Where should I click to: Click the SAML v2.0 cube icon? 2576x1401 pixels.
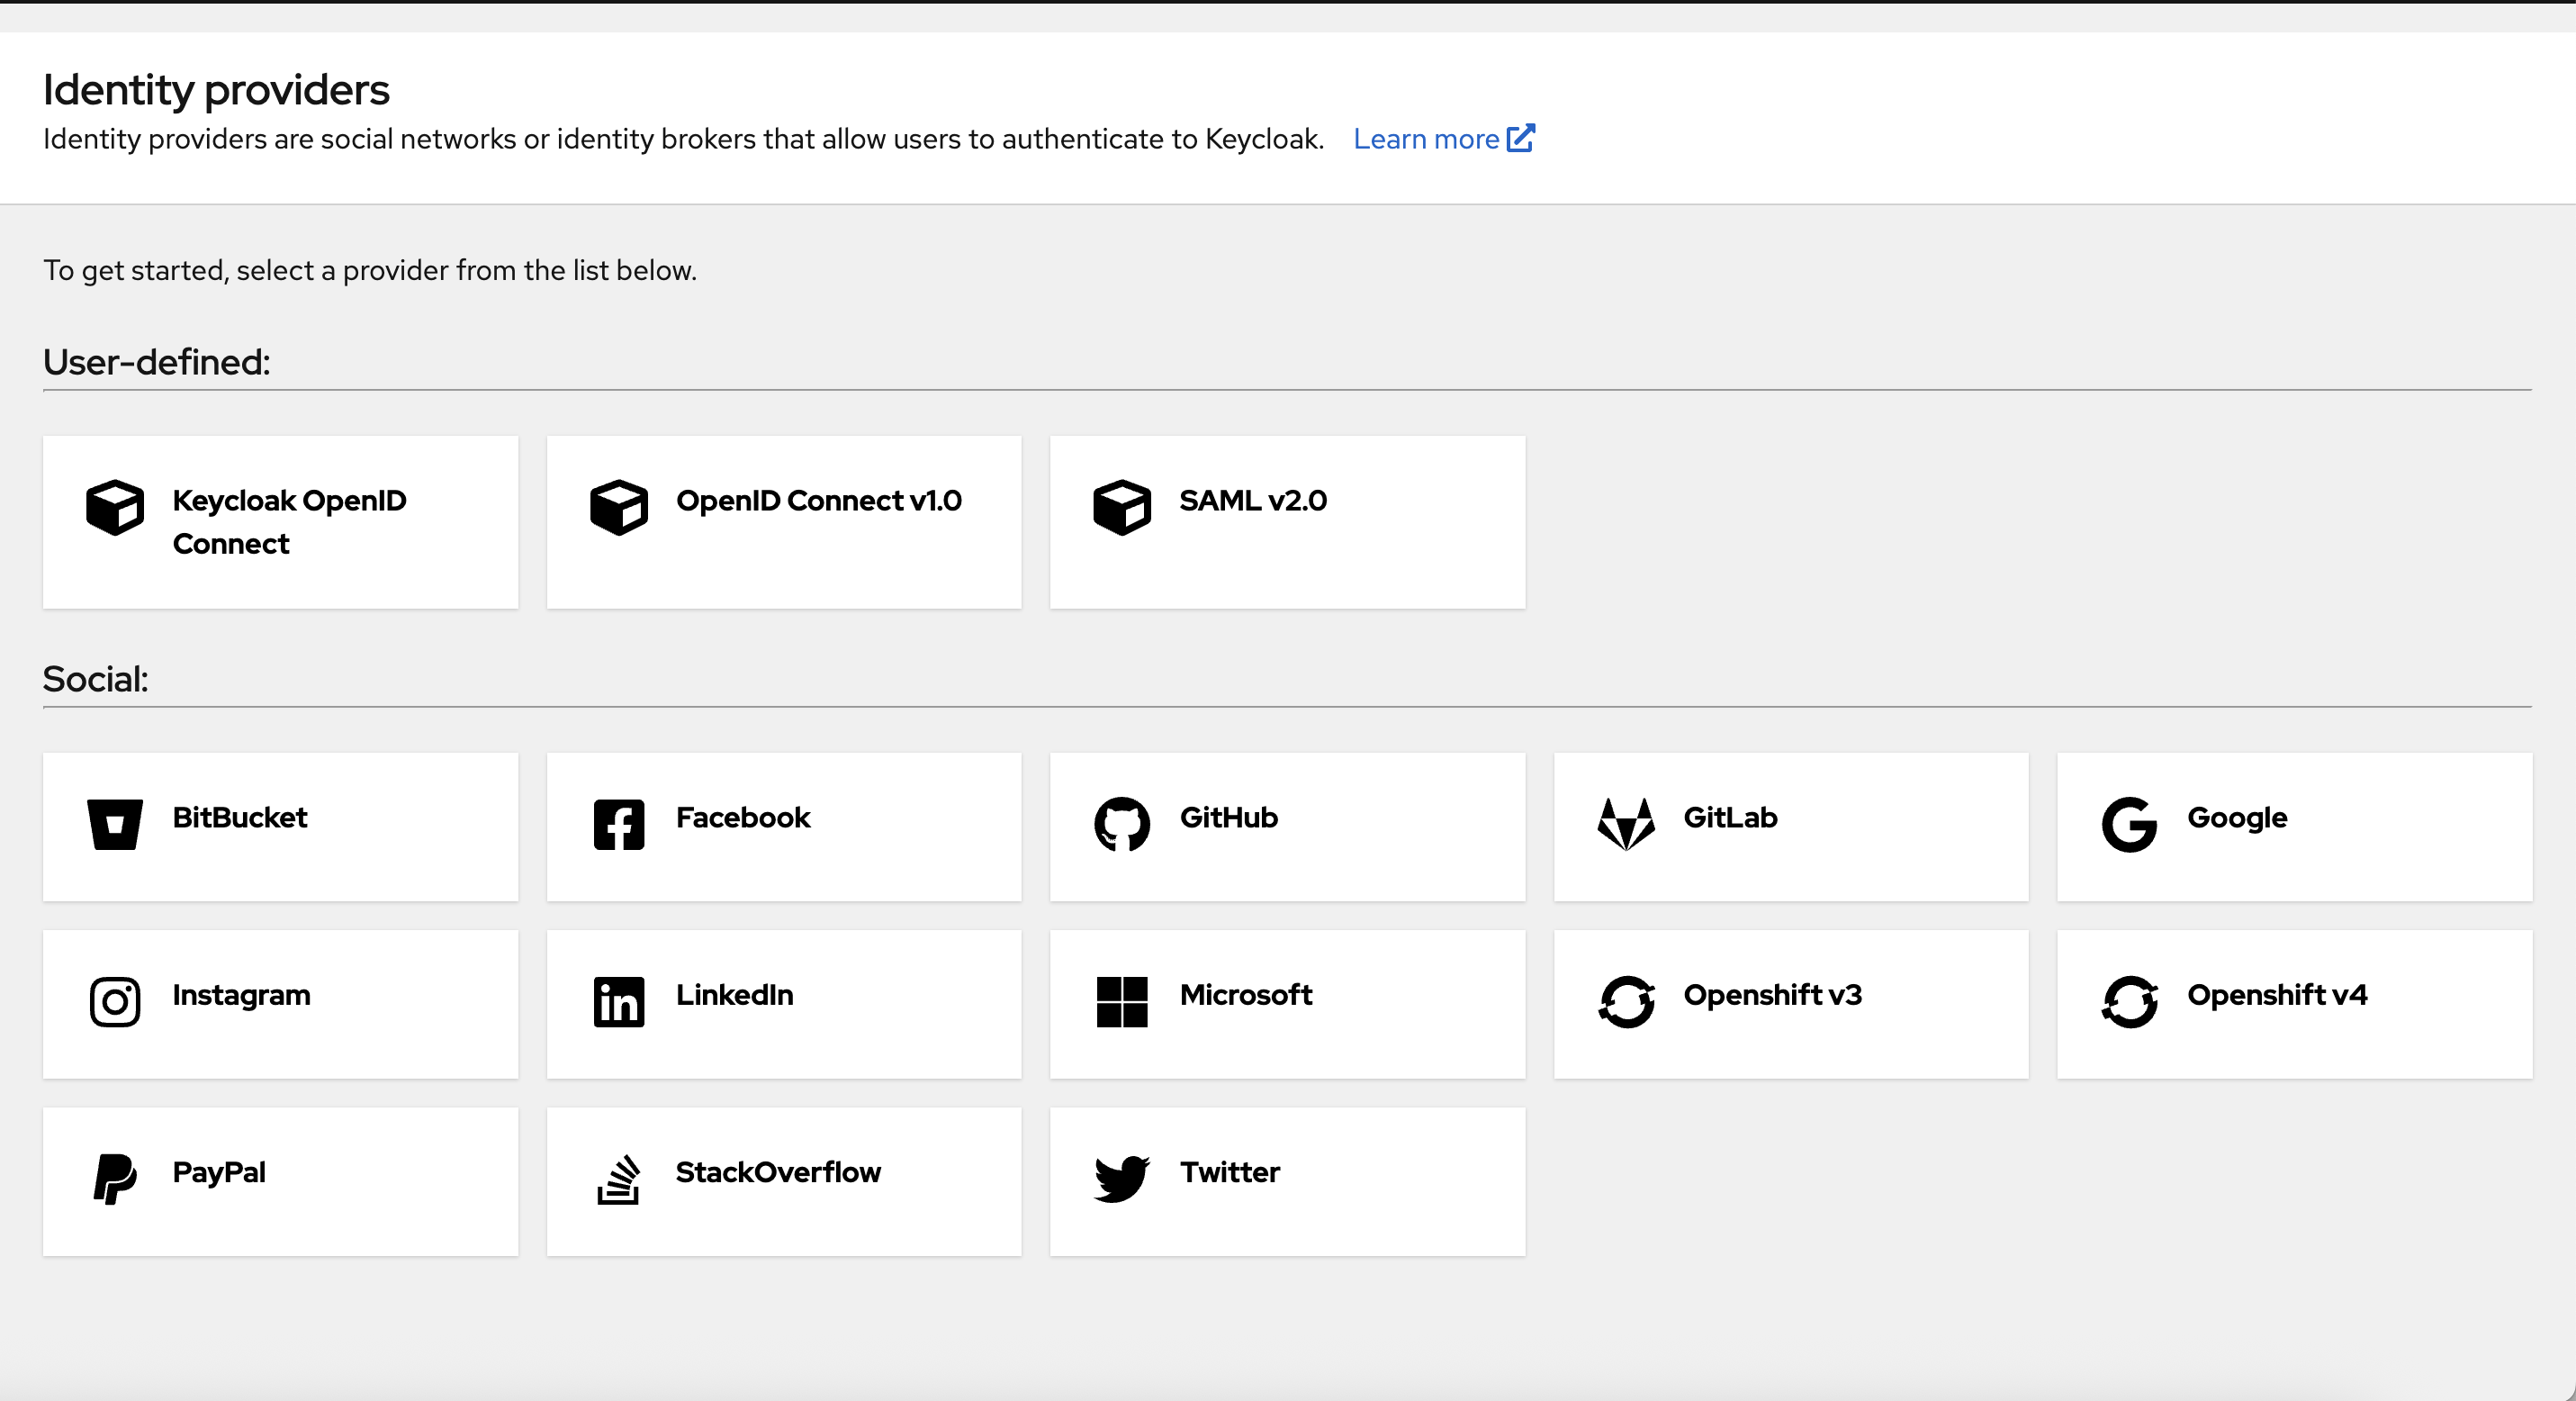click(x=1122, y=507)
